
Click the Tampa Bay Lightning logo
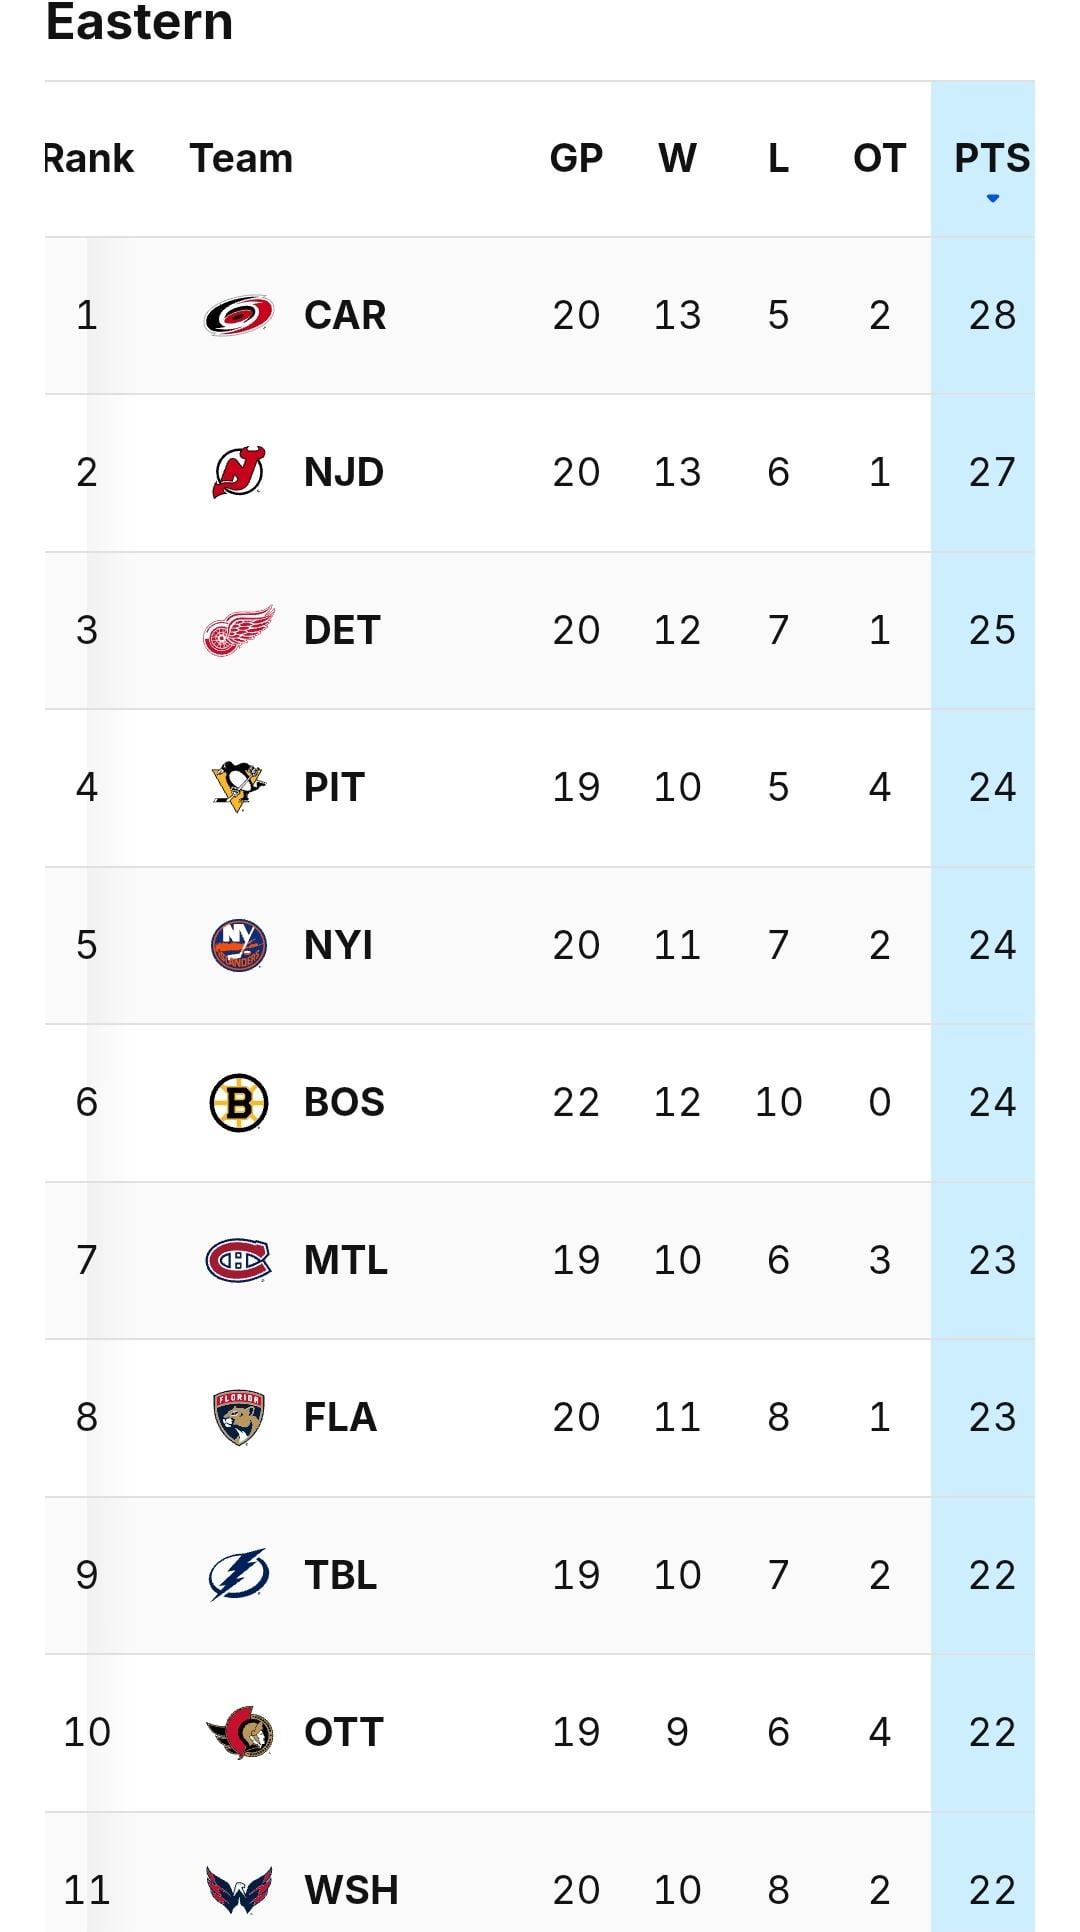pos(239,1575)
